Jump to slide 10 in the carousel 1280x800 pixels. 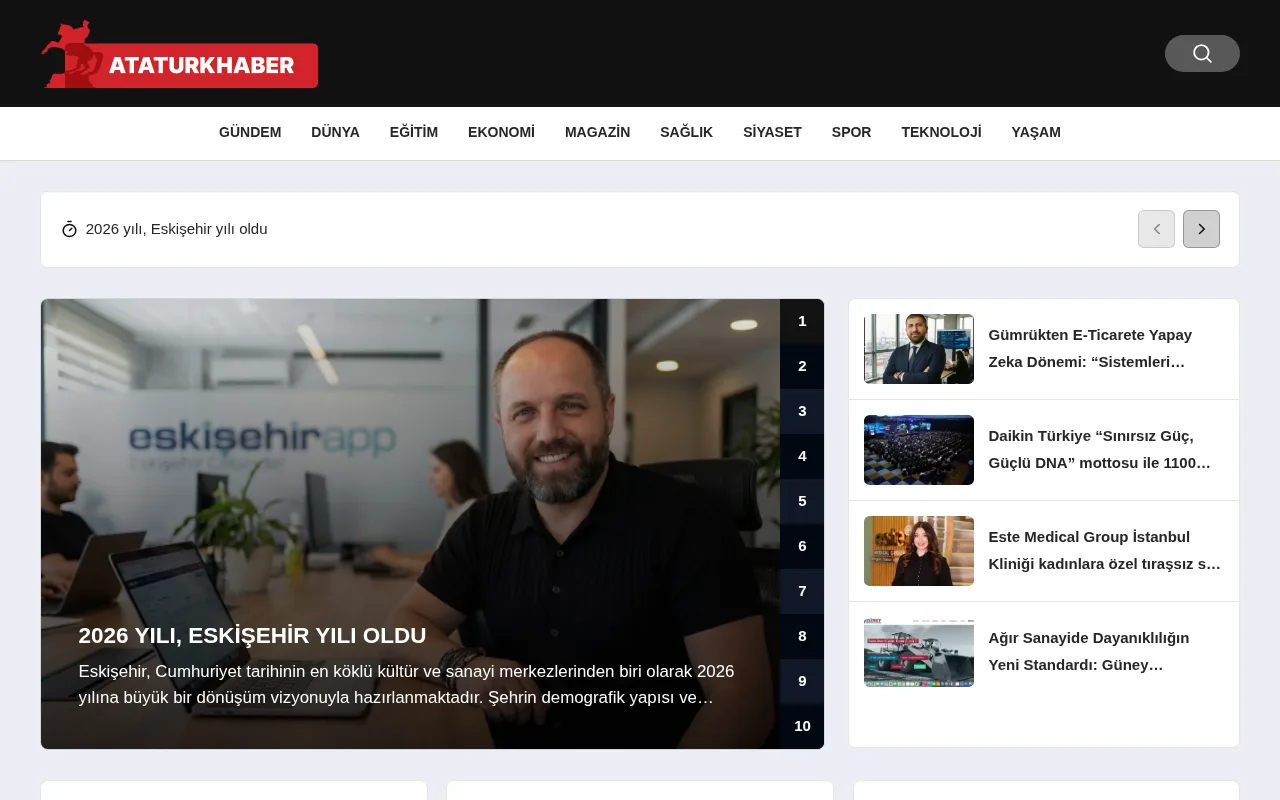pos(802,726)
